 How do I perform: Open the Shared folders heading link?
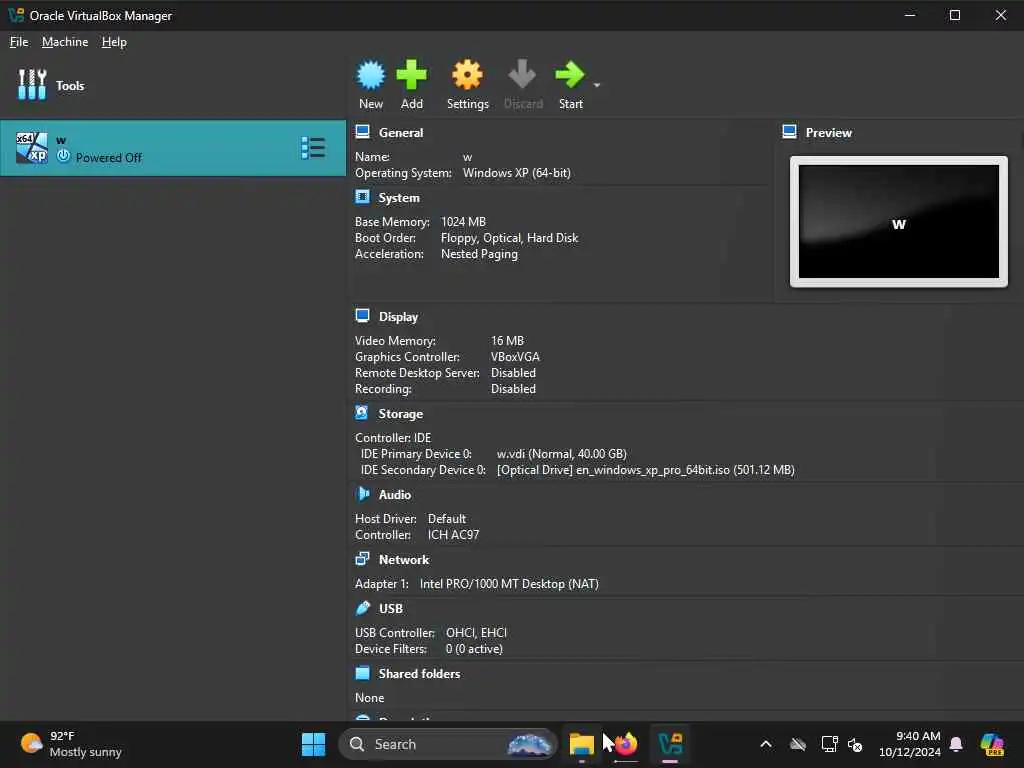(x=419, y=673)
